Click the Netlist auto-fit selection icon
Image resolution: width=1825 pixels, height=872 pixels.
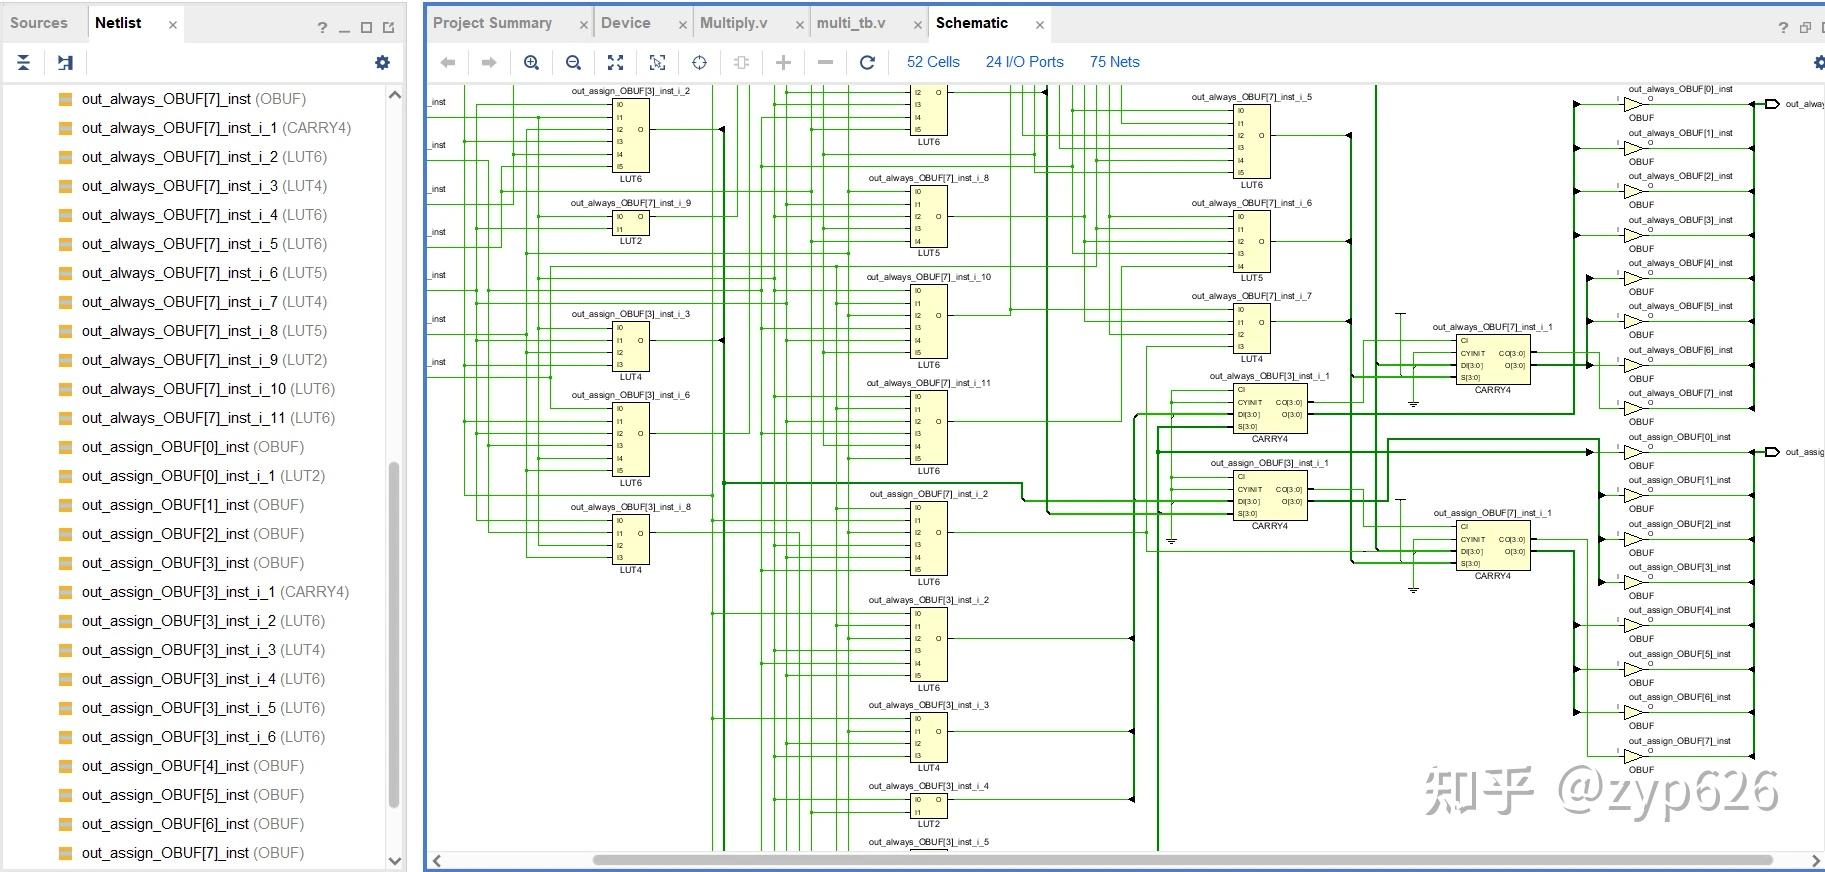[65, 63]
